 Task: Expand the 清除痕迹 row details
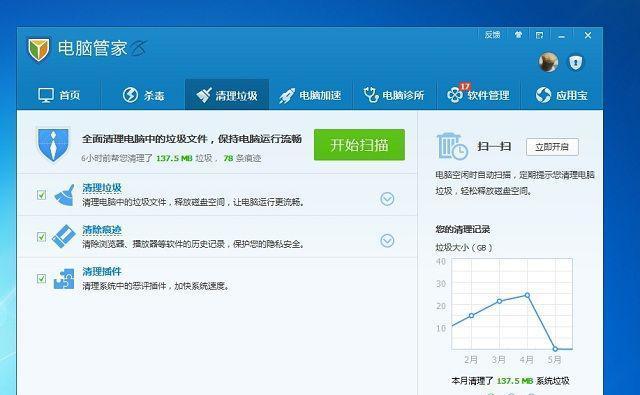pyautogui.click(x=387, y=240)
